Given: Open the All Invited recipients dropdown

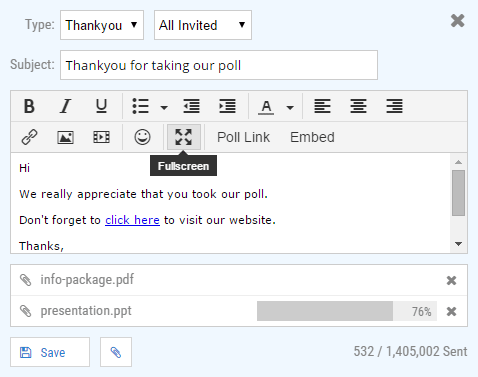Looking at the screenshot, I should [203, 25].
